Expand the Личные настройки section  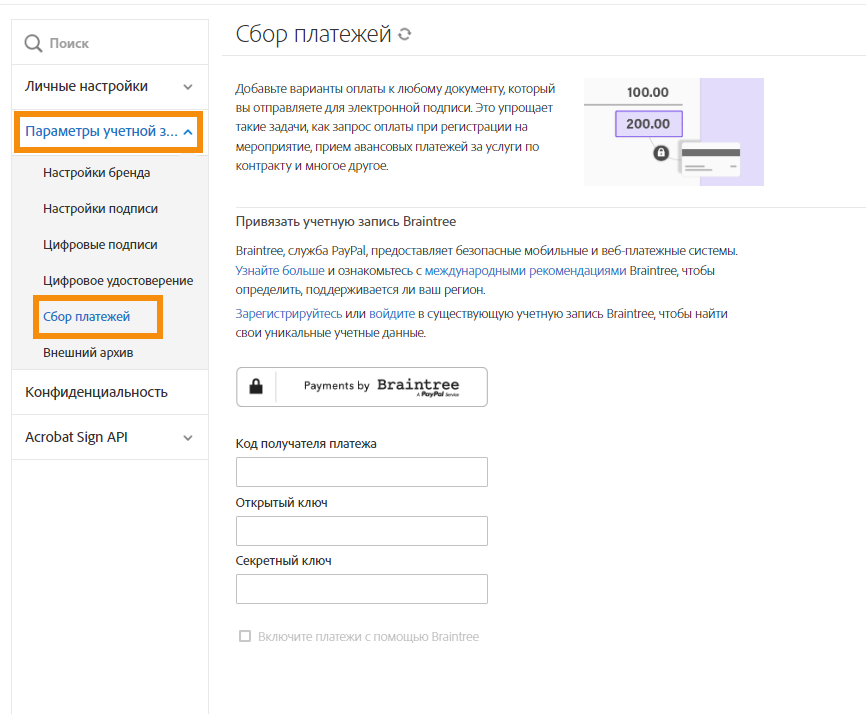[188, 87]
